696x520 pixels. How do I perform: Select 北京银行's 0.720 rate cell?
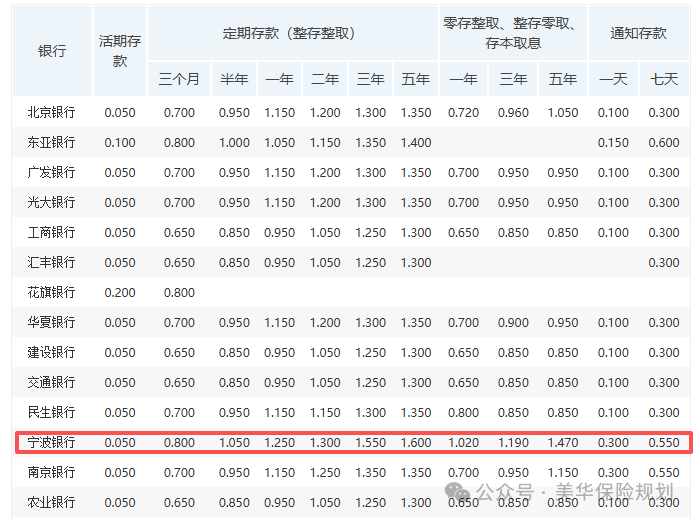point(463,113)
